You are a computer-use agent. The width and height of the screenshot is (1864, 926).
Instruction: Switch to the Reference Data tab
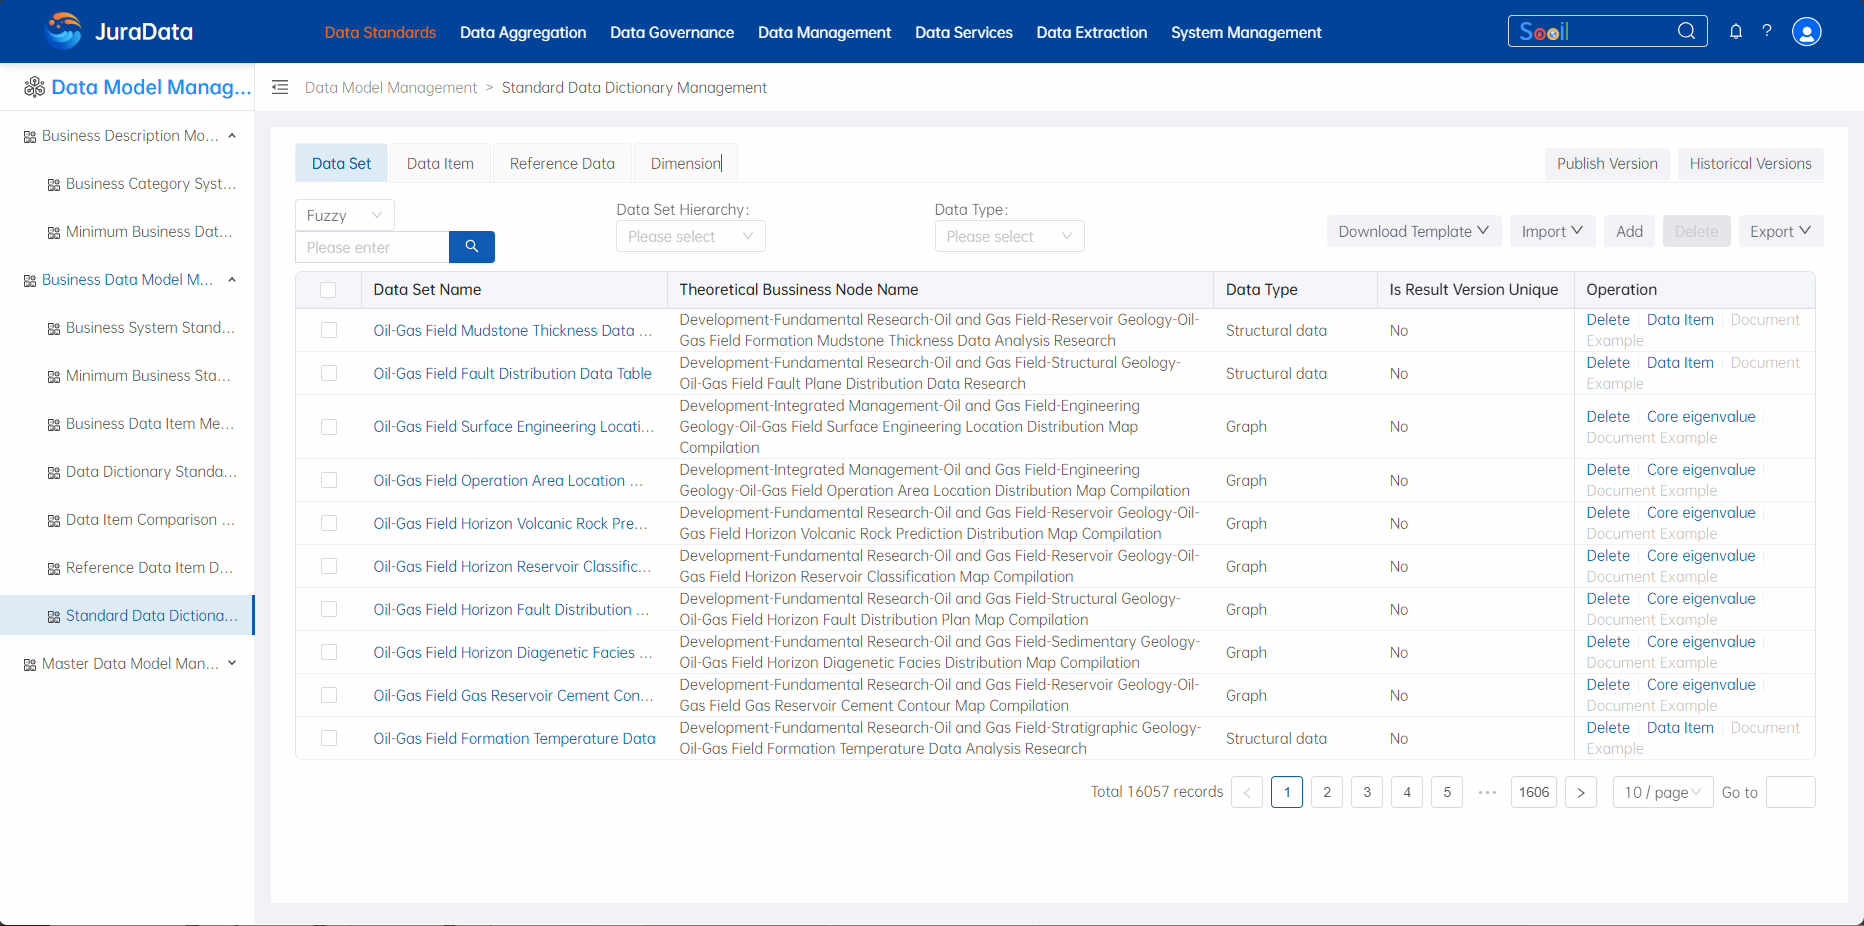(x=562, y=164)
